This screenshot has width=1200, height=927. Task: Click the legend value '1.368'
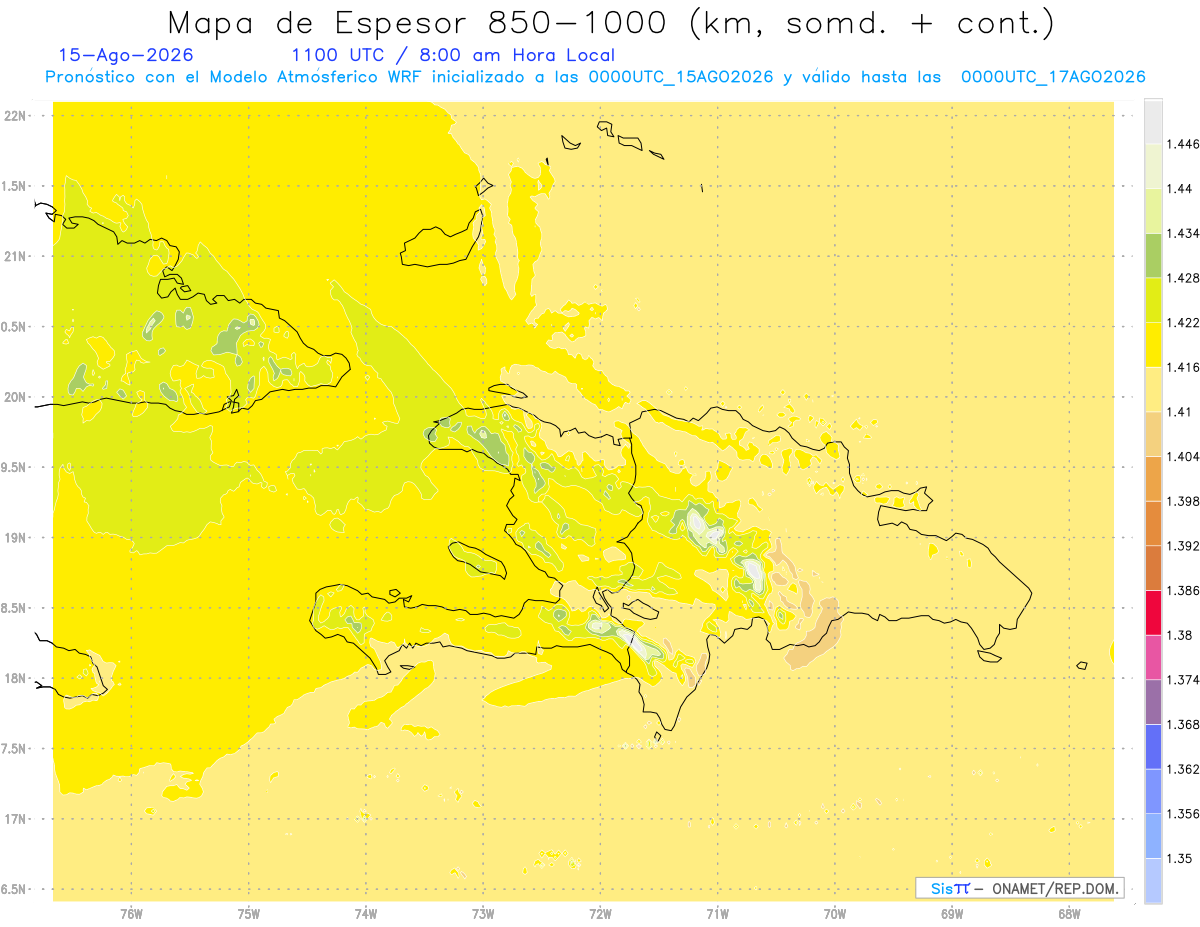coord(1183,724)
